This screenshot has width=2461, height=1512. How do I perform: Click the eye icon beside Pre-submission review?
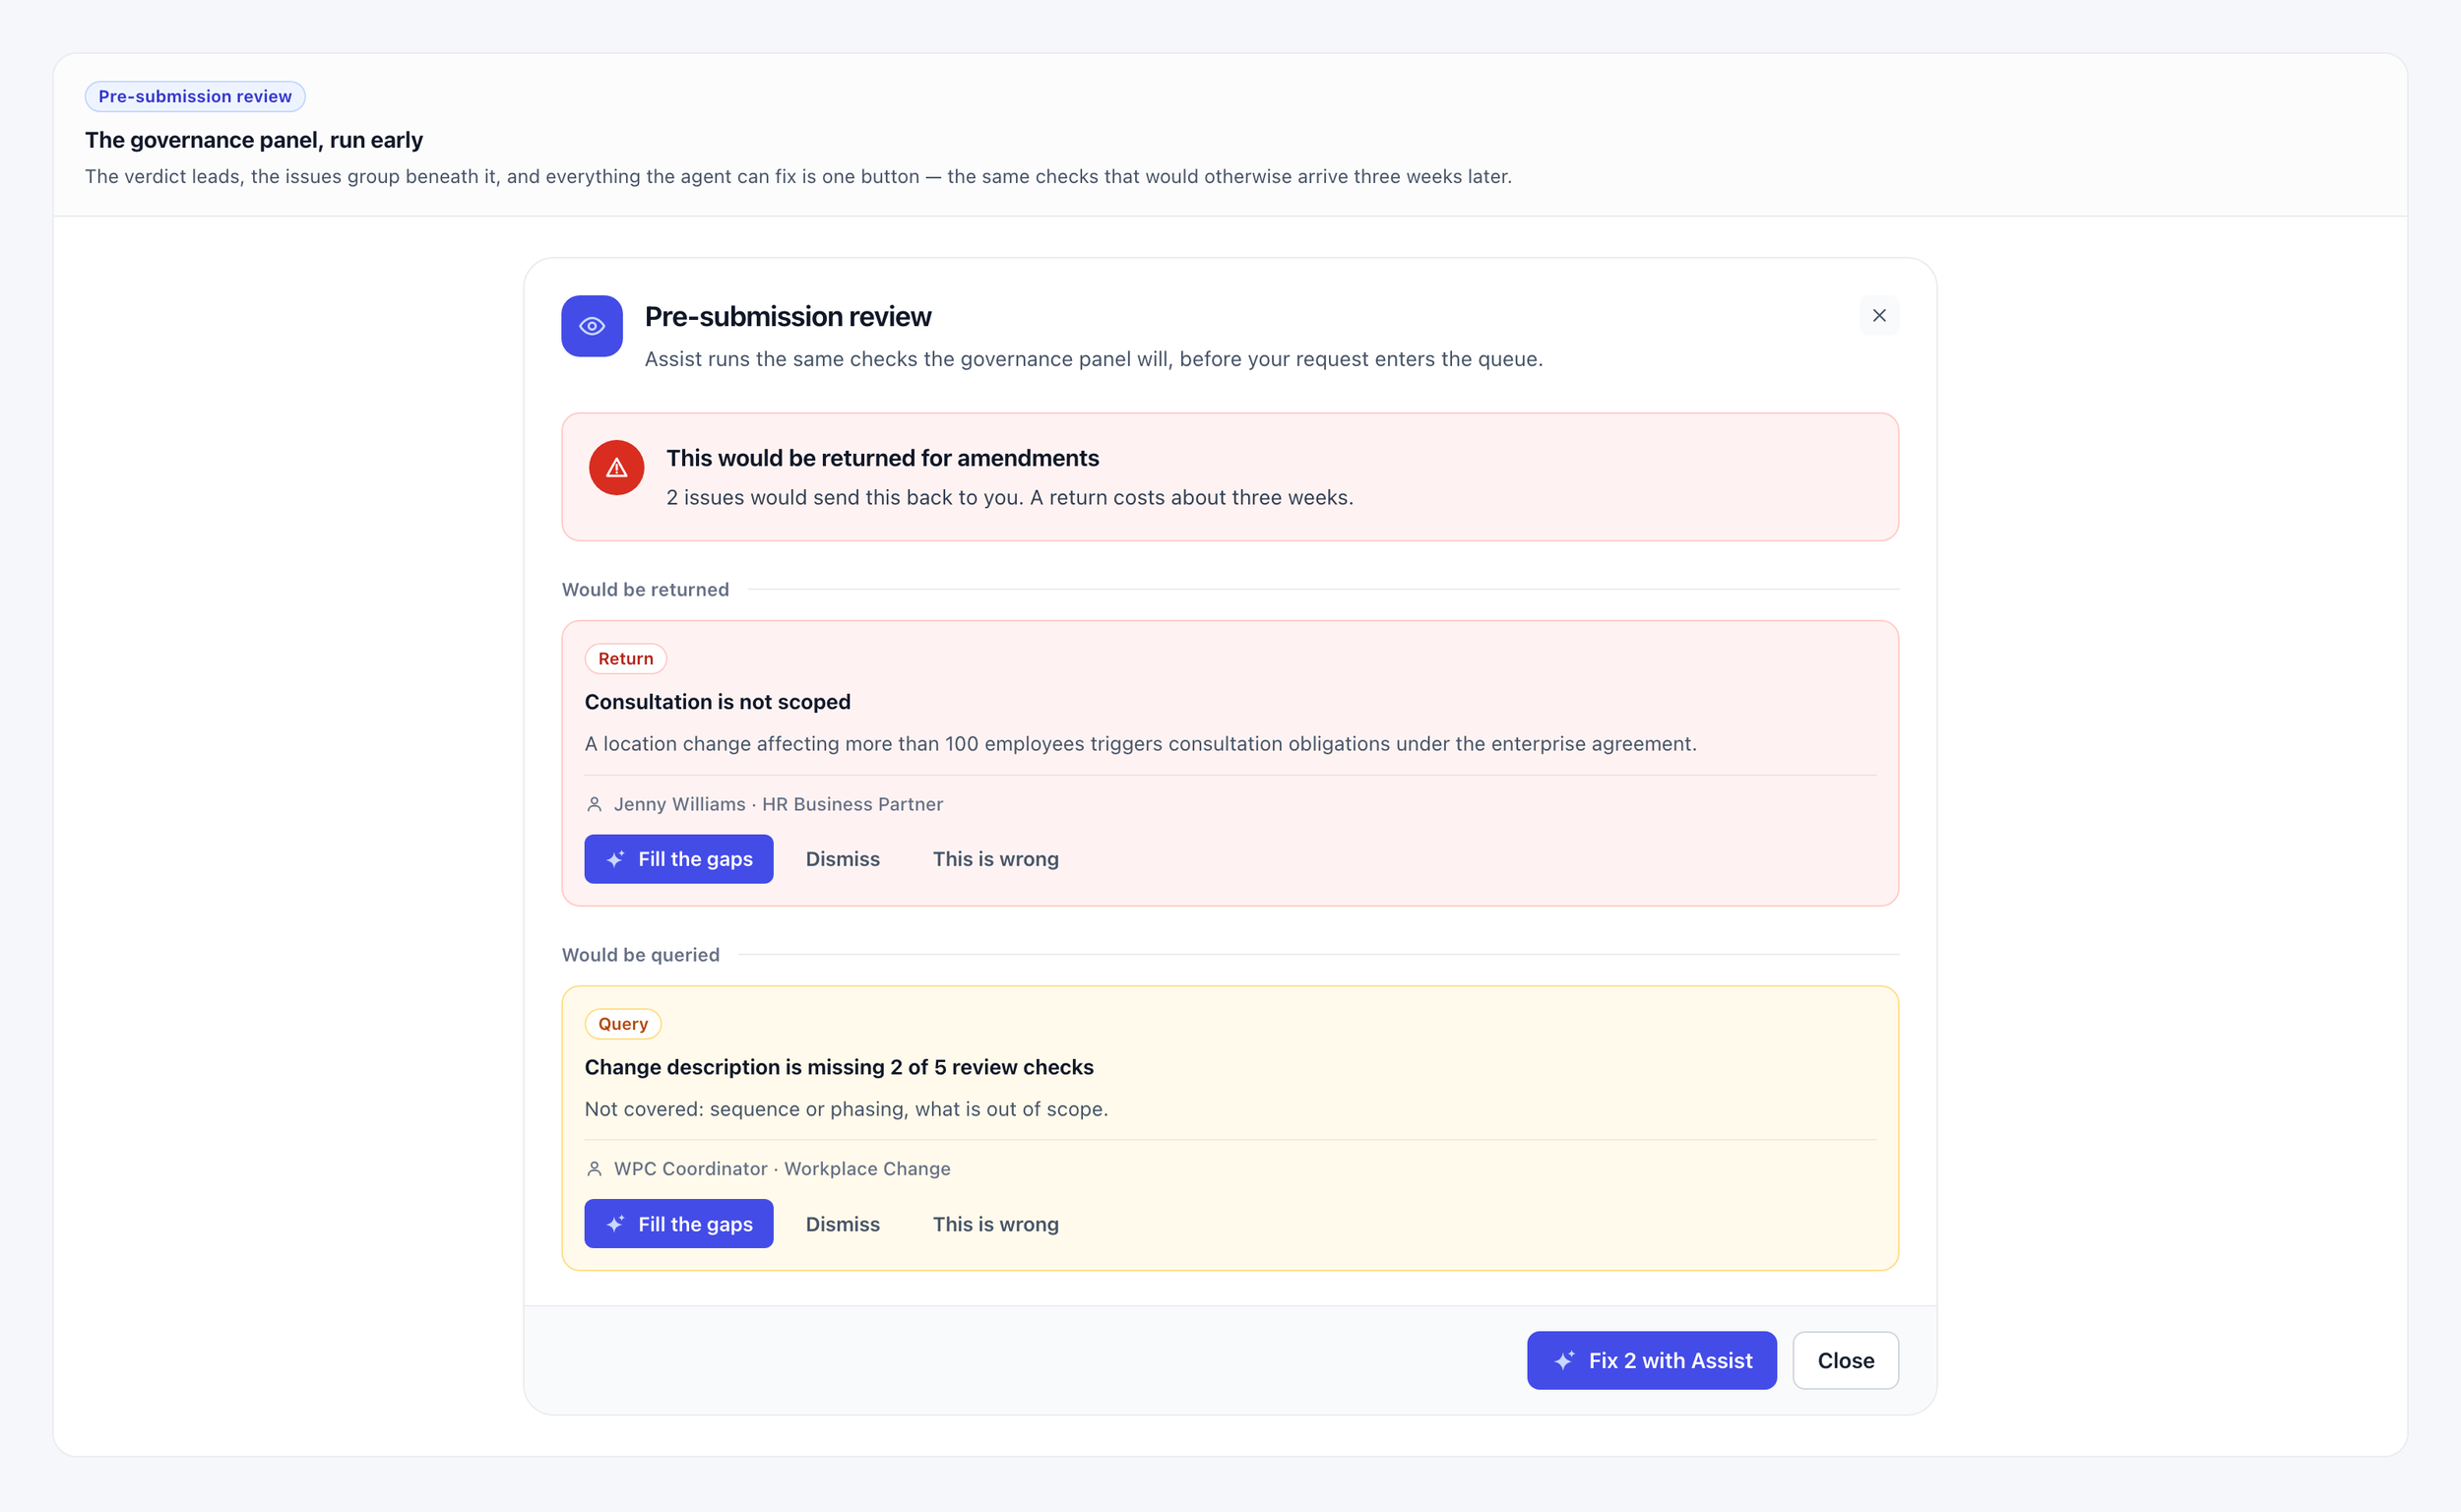(591, 326)
